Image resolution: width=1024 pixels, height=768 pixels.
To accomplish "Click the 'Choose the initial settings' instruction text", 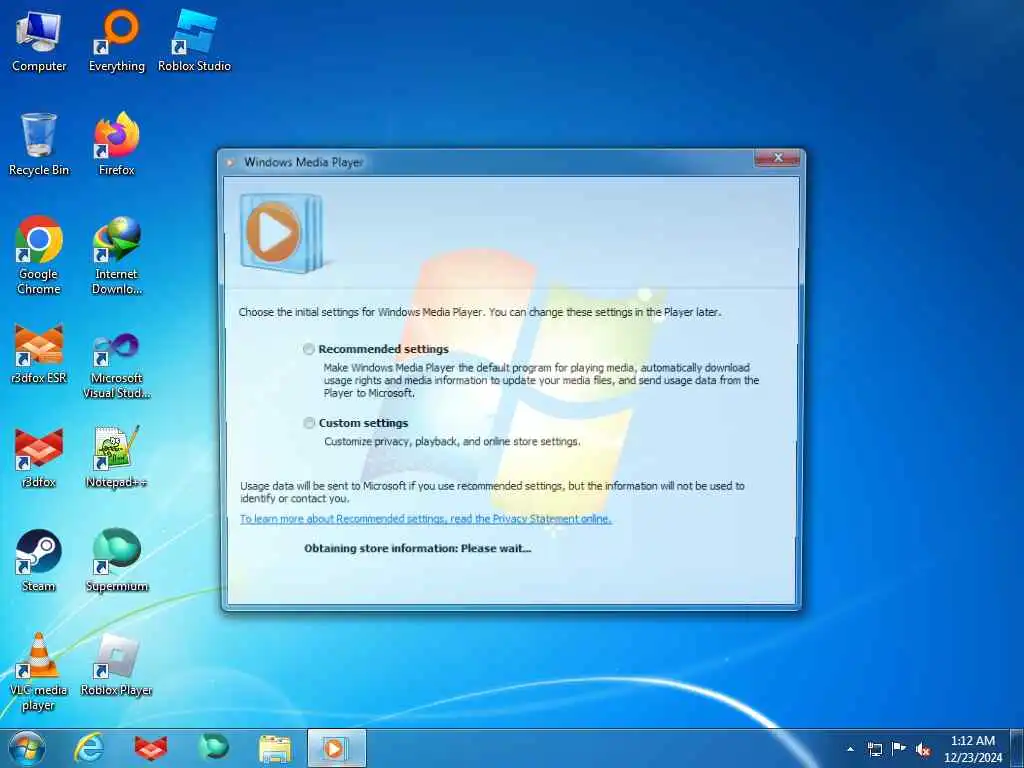I will [x=480, y=312].
